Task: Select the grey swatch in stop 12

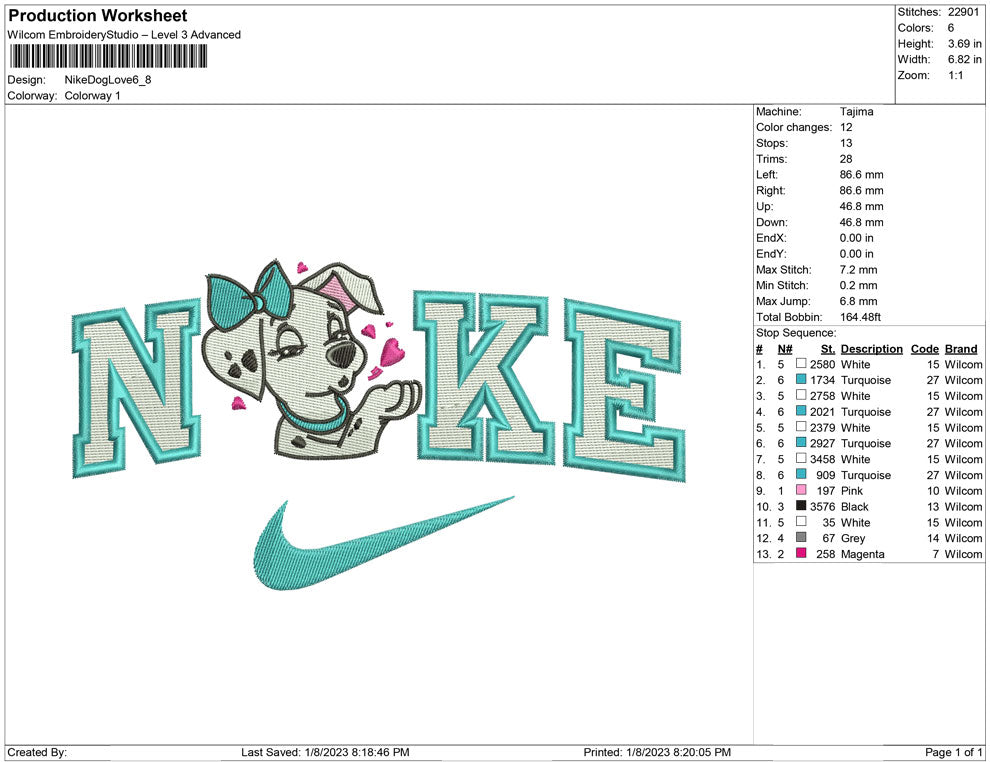Action: (801, 537)
